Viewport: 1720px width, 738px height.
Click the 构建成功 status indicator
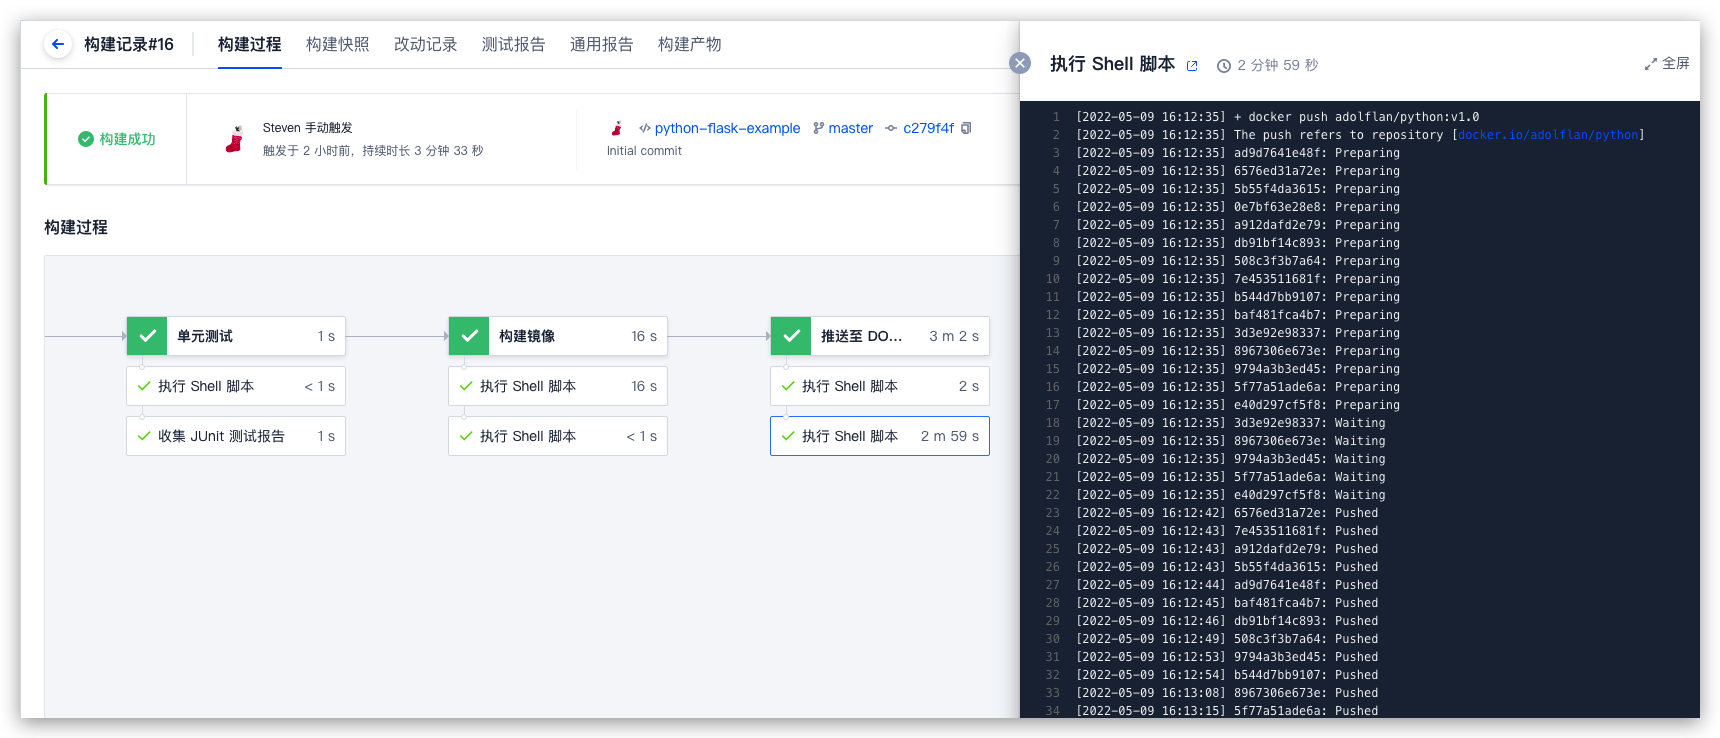click(117, 139)
